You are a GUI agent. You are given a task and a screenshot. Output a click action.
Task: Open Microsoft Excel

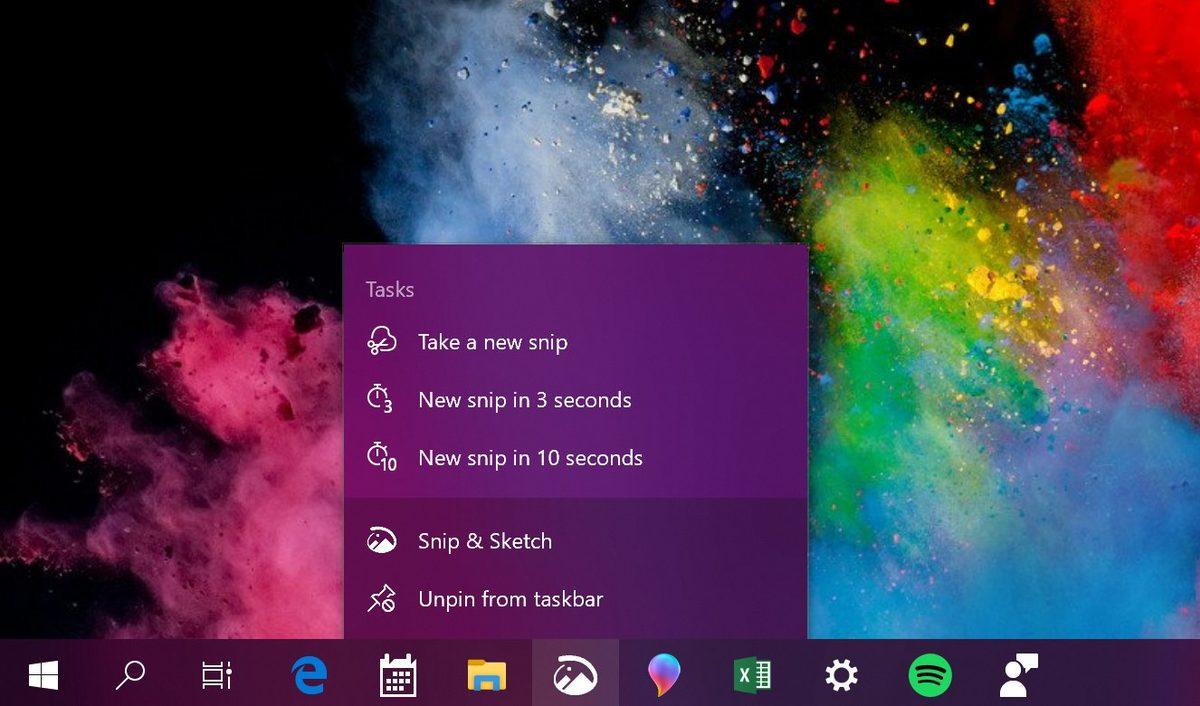pyautogui.click(x=753, y=675)
